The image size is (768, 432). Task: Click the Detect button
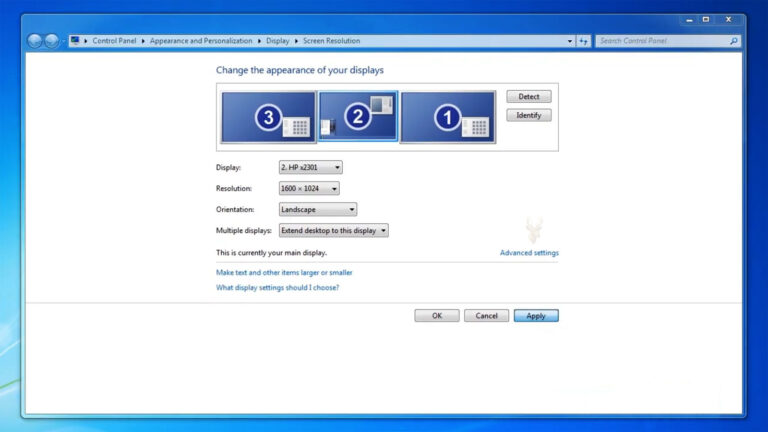[x=528, y=96]
